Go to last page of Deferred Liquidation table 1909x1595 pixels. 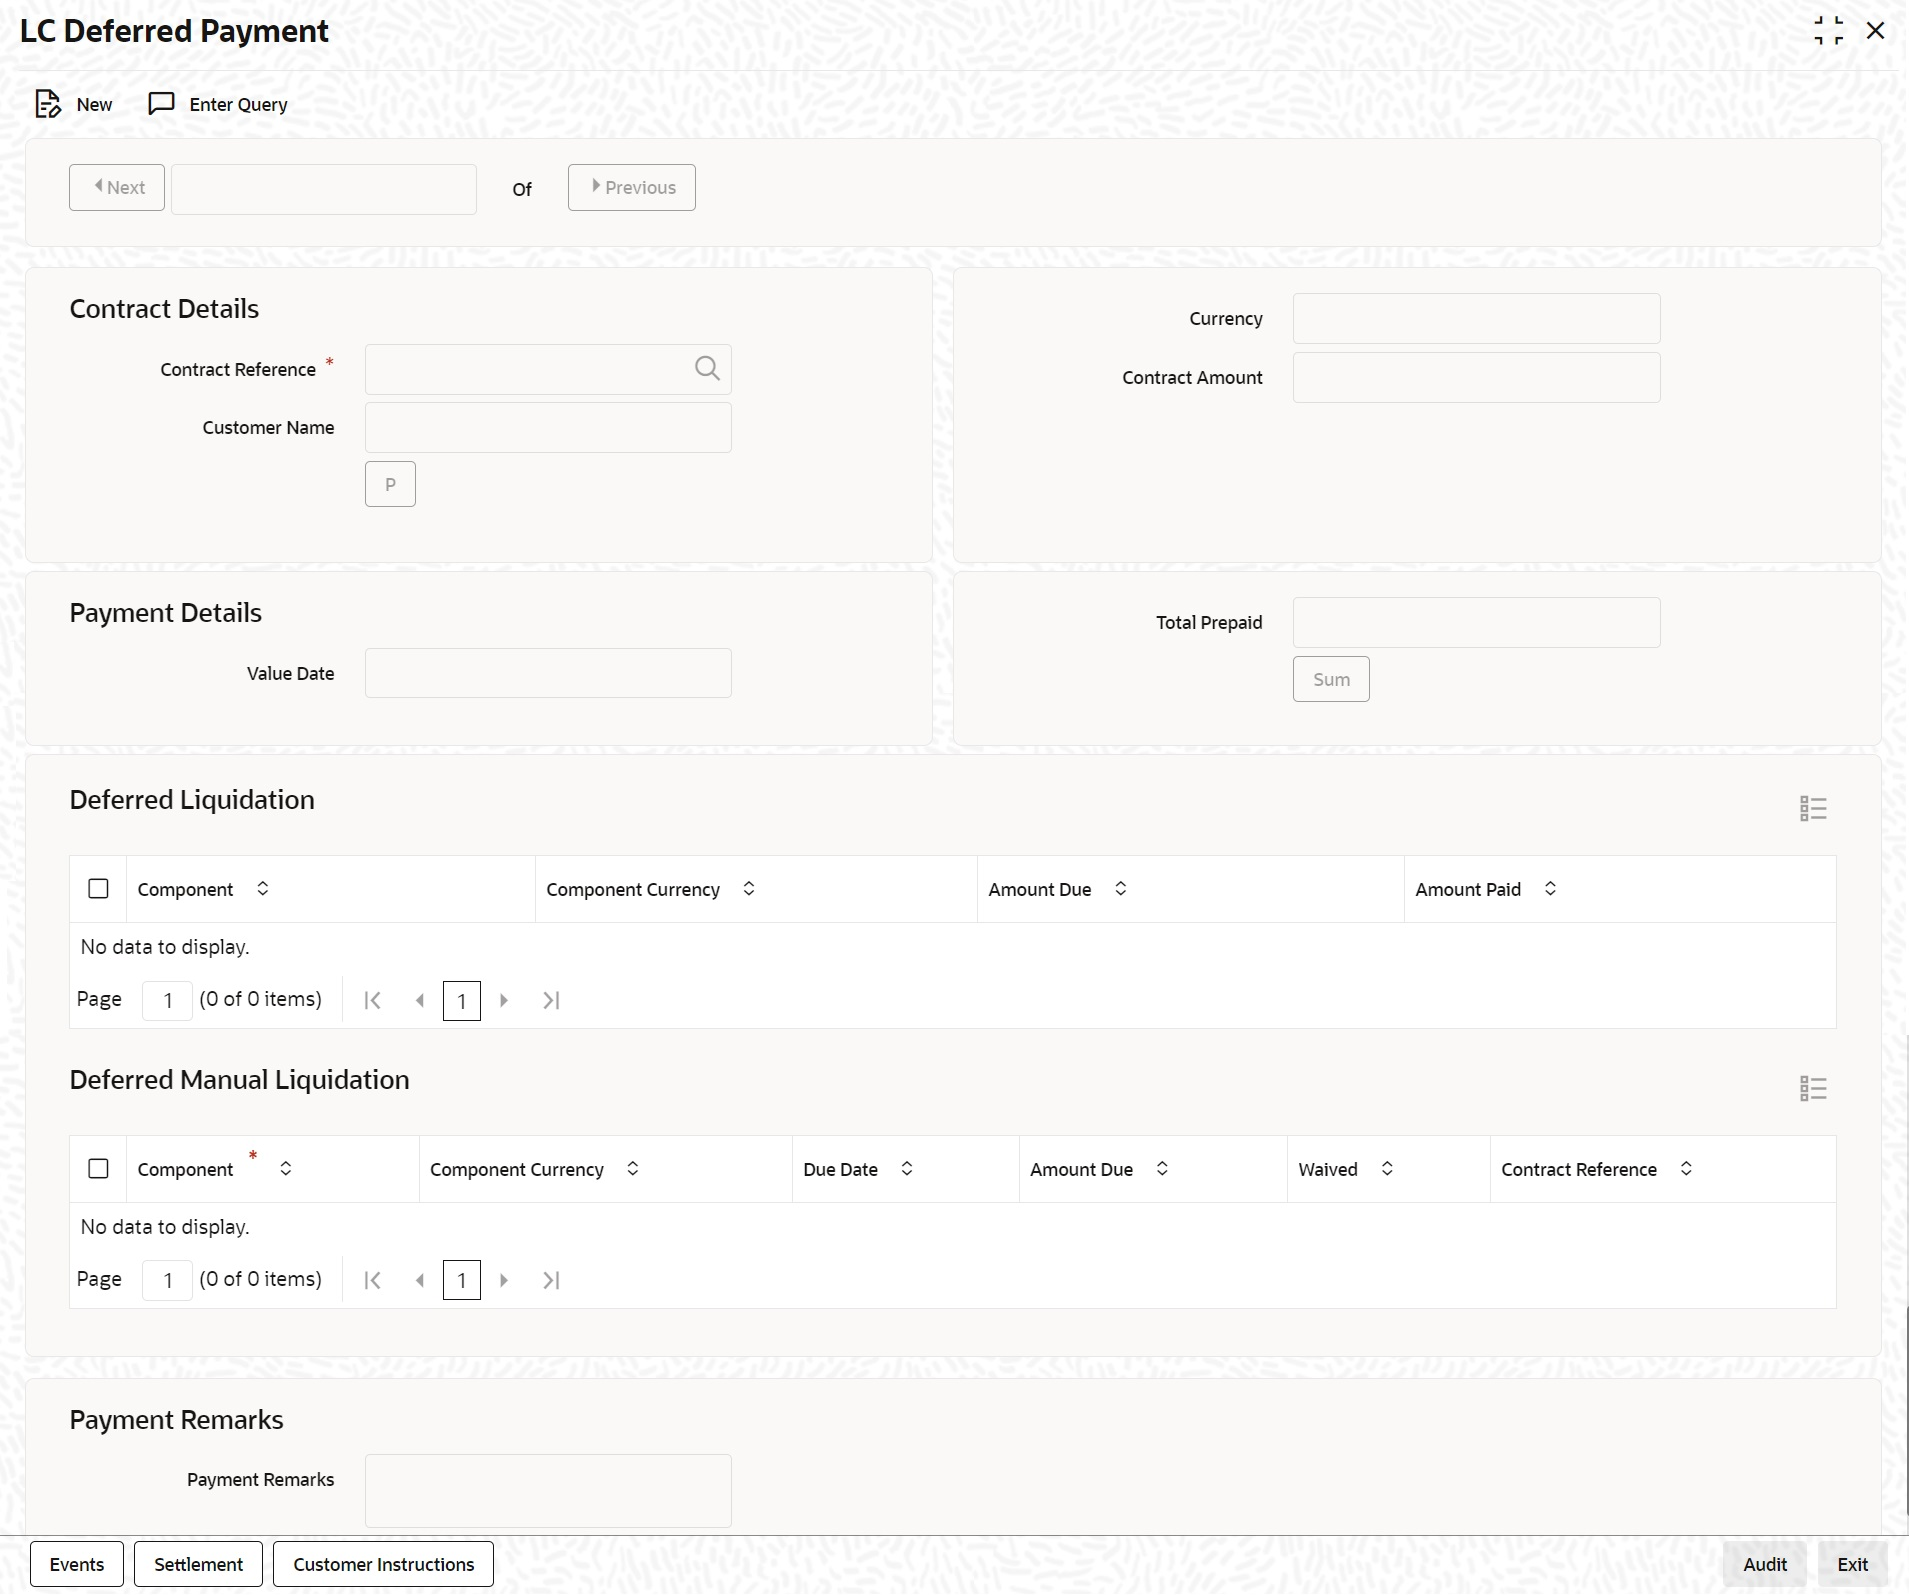pyautogui.click(x=551, y=1000)
